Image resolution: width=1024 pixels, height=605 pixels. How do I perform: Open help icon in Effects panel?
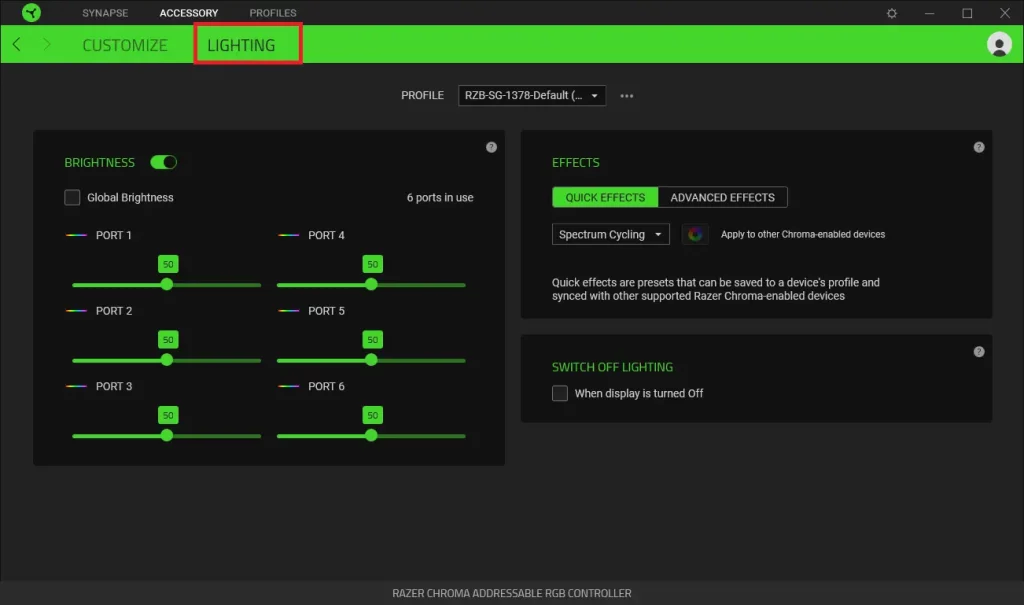coord(978,148)
